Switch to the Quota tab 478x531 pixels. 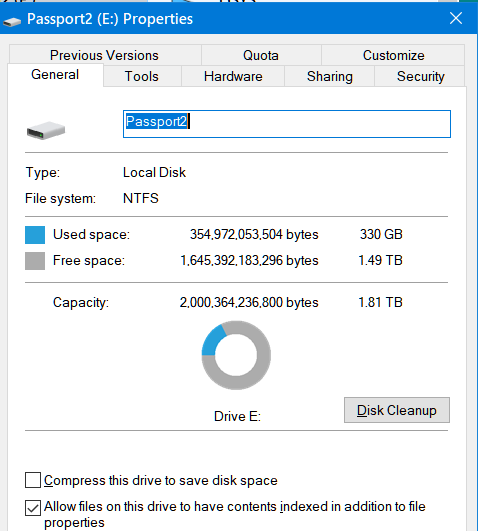pyautogui.click(x=261, y=55)
